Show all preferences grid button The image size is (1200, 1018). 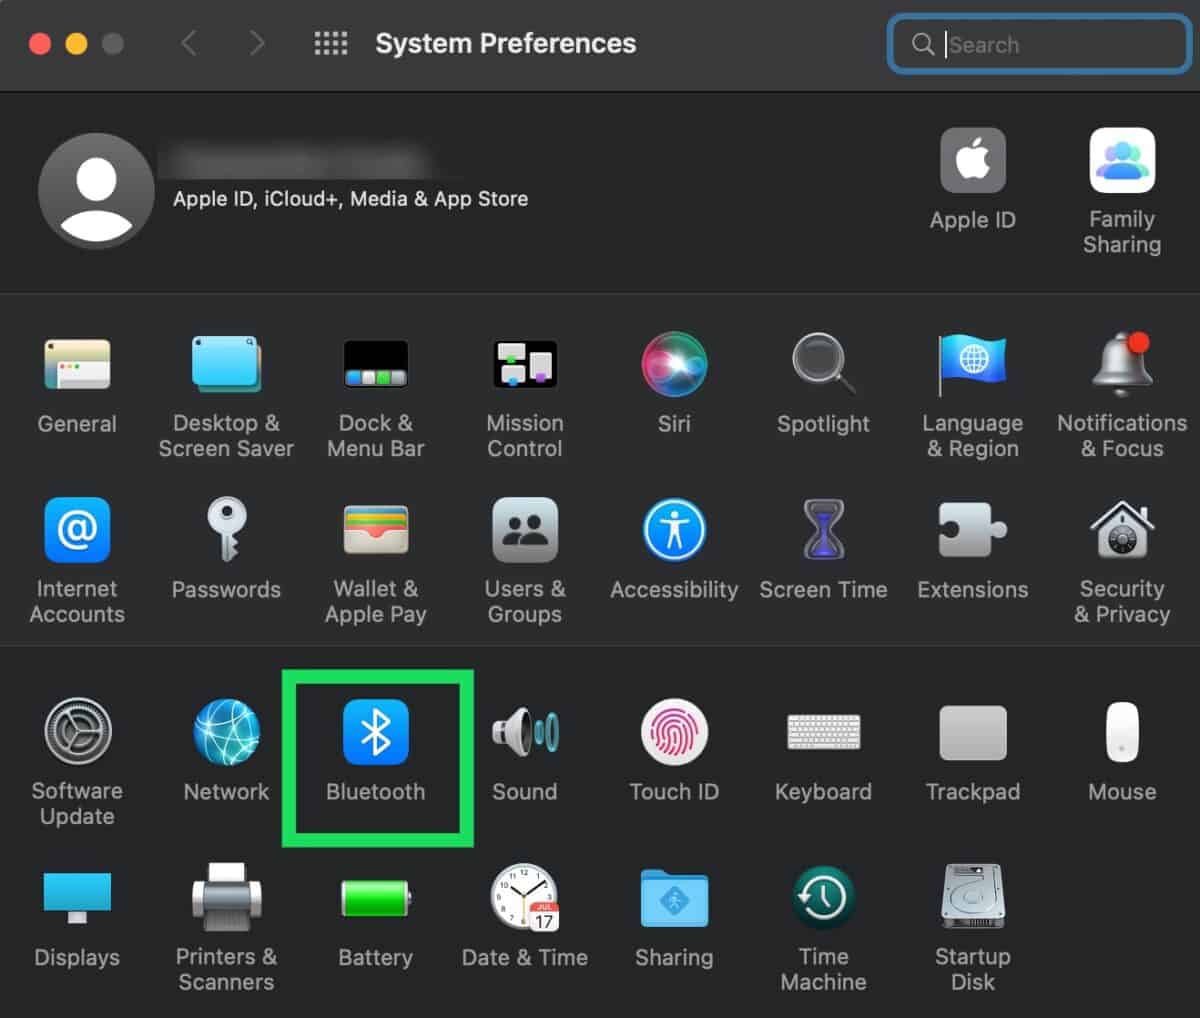(331, 43)
